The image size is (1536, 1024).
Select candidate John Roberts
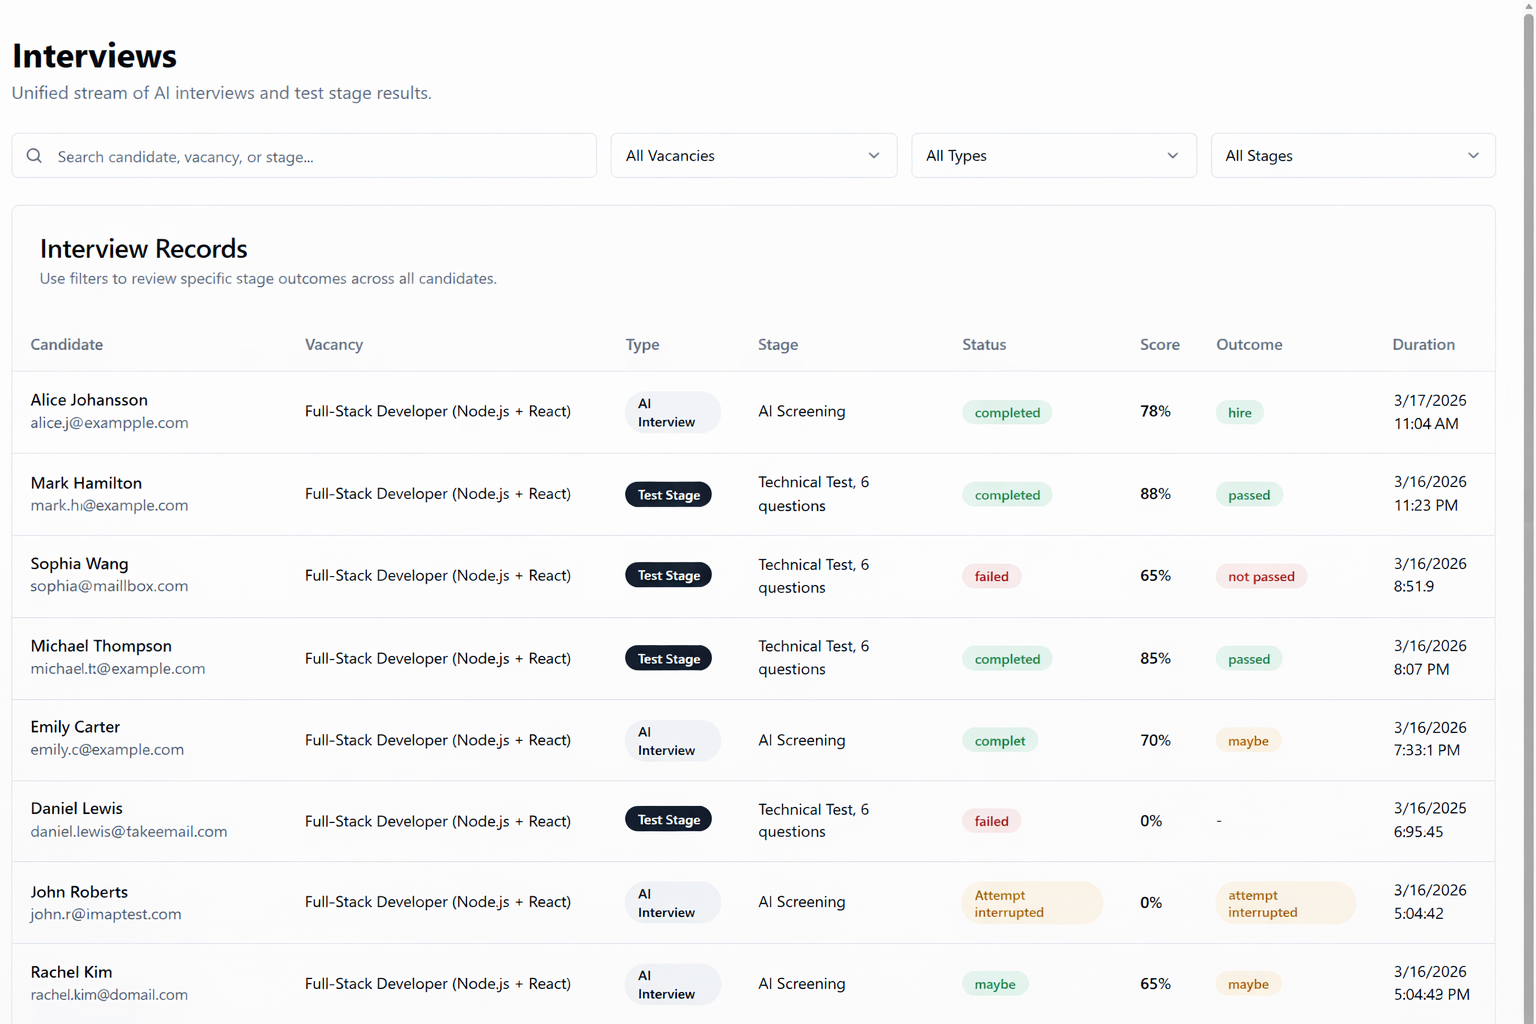pyautogui.click(x=79, y=892)
